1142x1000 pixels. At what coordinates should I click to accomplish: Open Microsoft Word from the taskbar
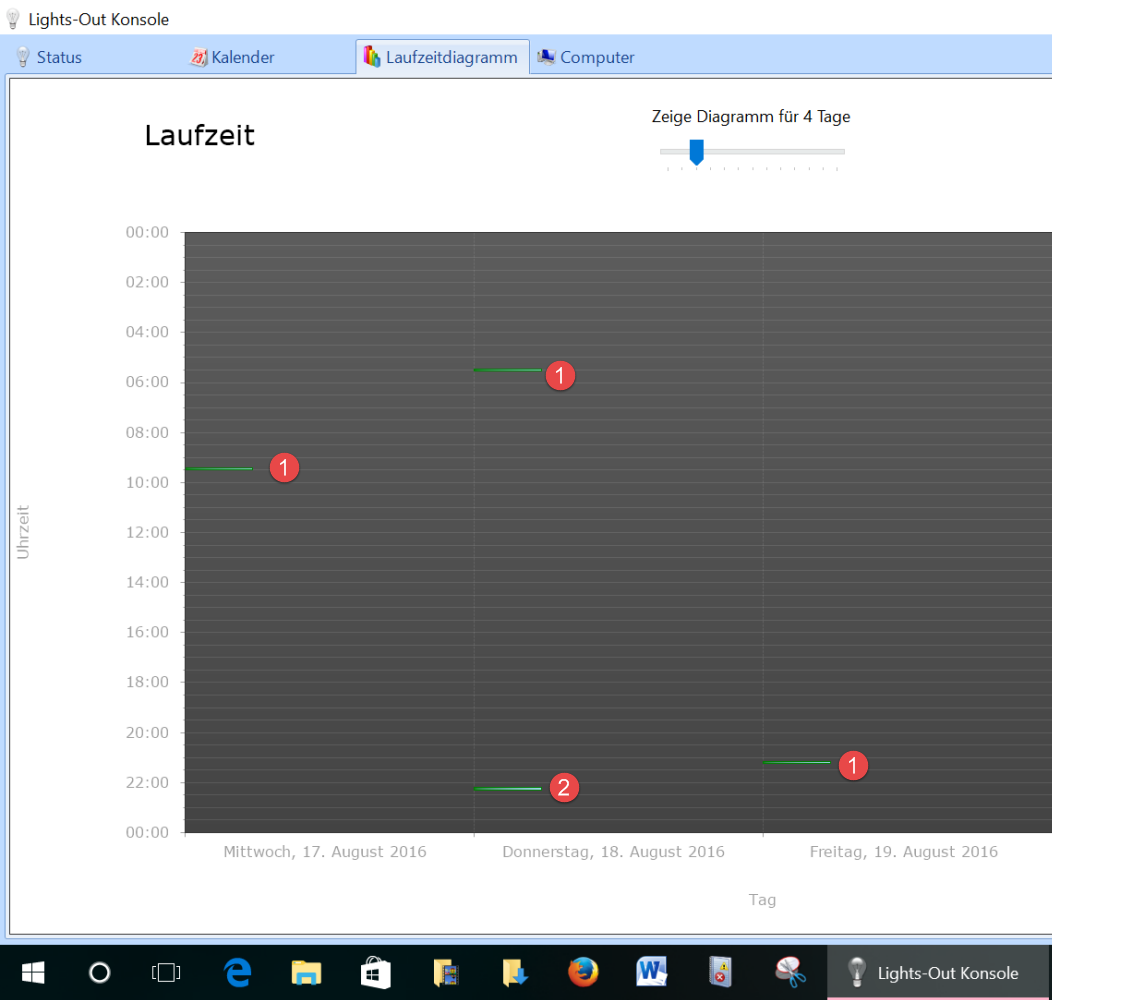pyautogui.click(x=651, y=973)
